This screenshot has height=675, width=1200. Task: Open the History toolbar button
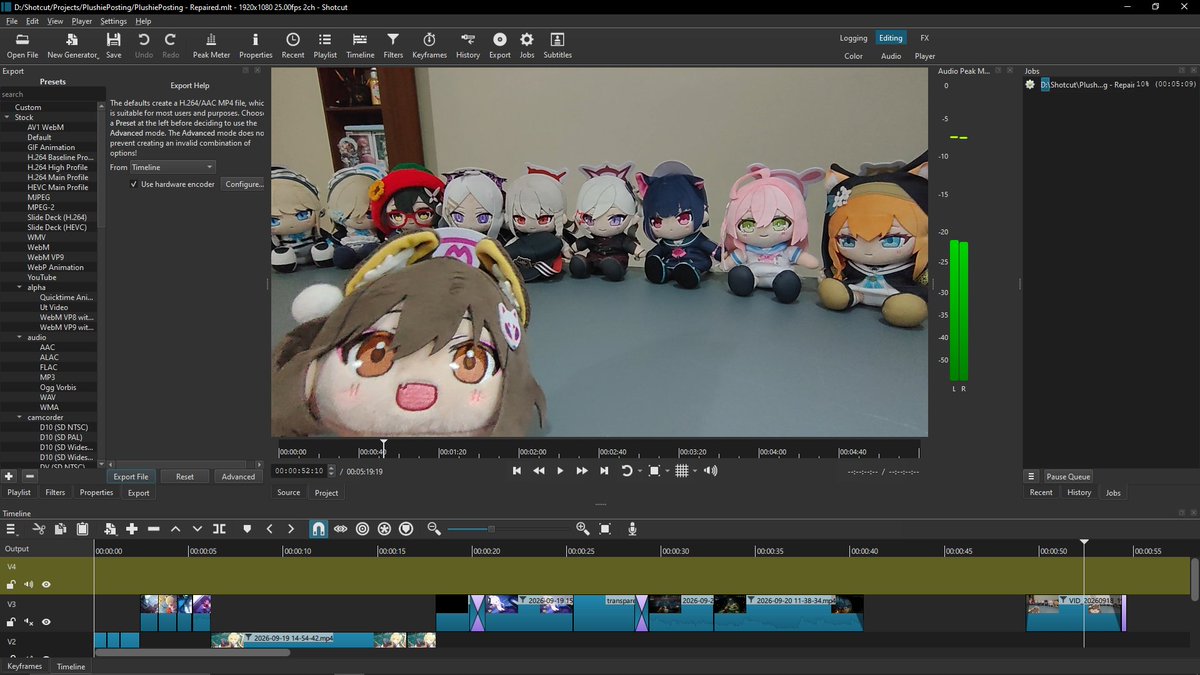tap(468, 45)
